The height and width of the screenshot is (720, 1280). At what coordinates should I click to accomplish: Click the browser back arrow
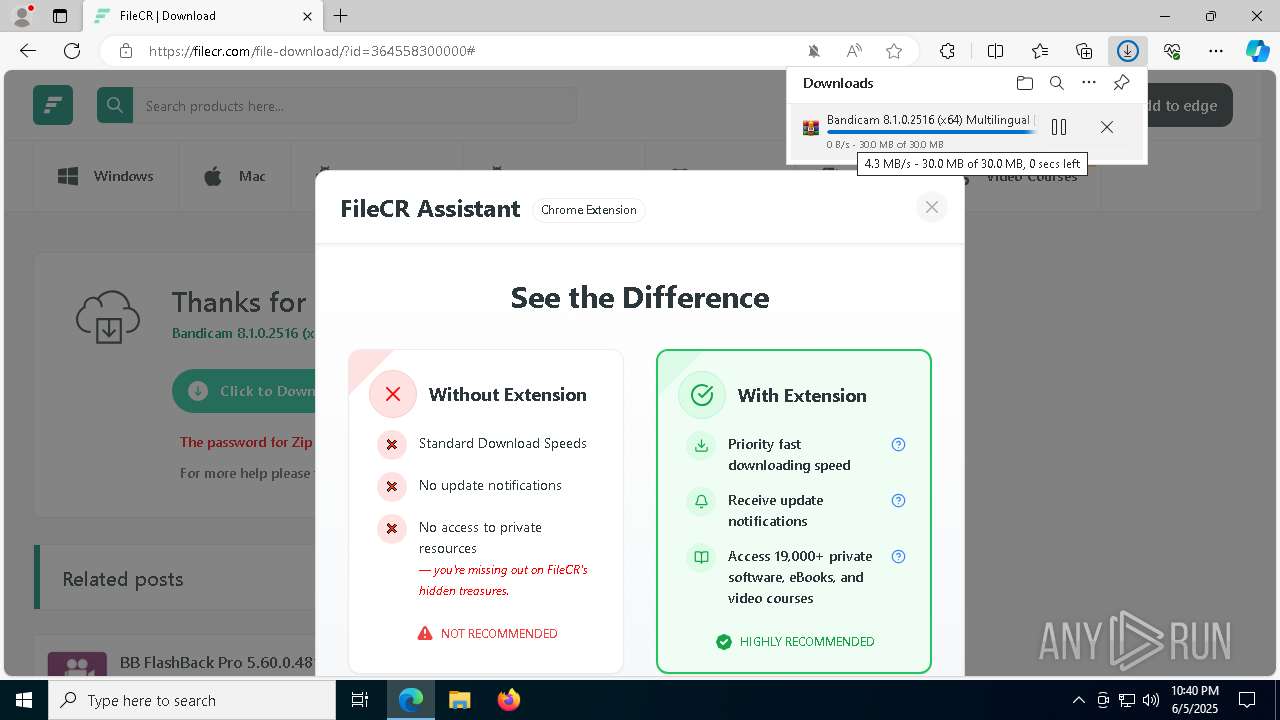pos(28,51)
